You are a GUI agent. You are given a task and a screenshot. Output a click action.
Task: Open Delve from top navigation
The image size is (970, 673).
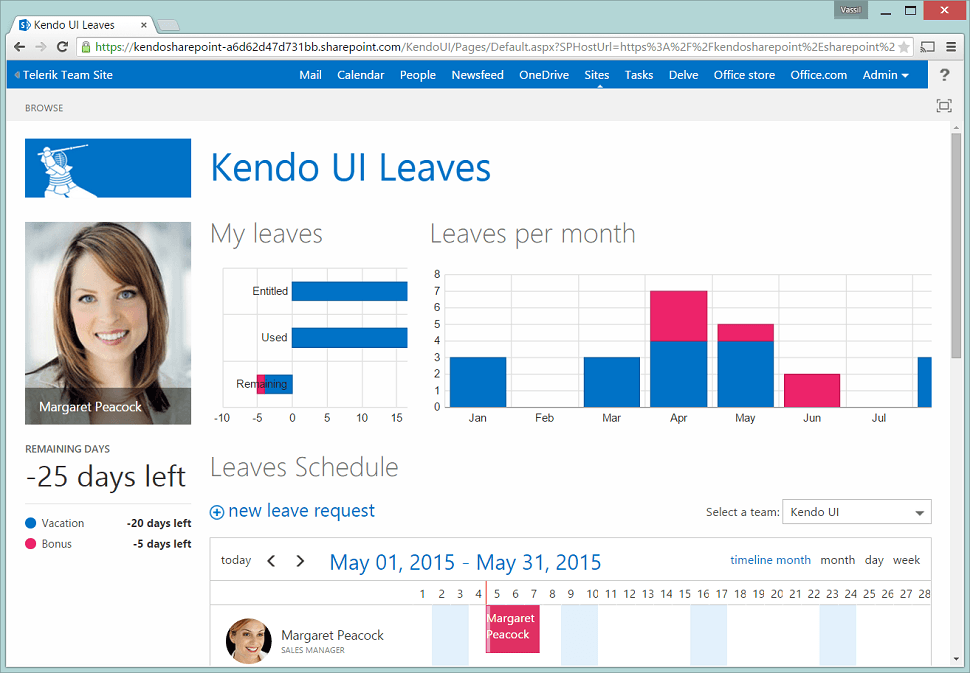[684, 75]
